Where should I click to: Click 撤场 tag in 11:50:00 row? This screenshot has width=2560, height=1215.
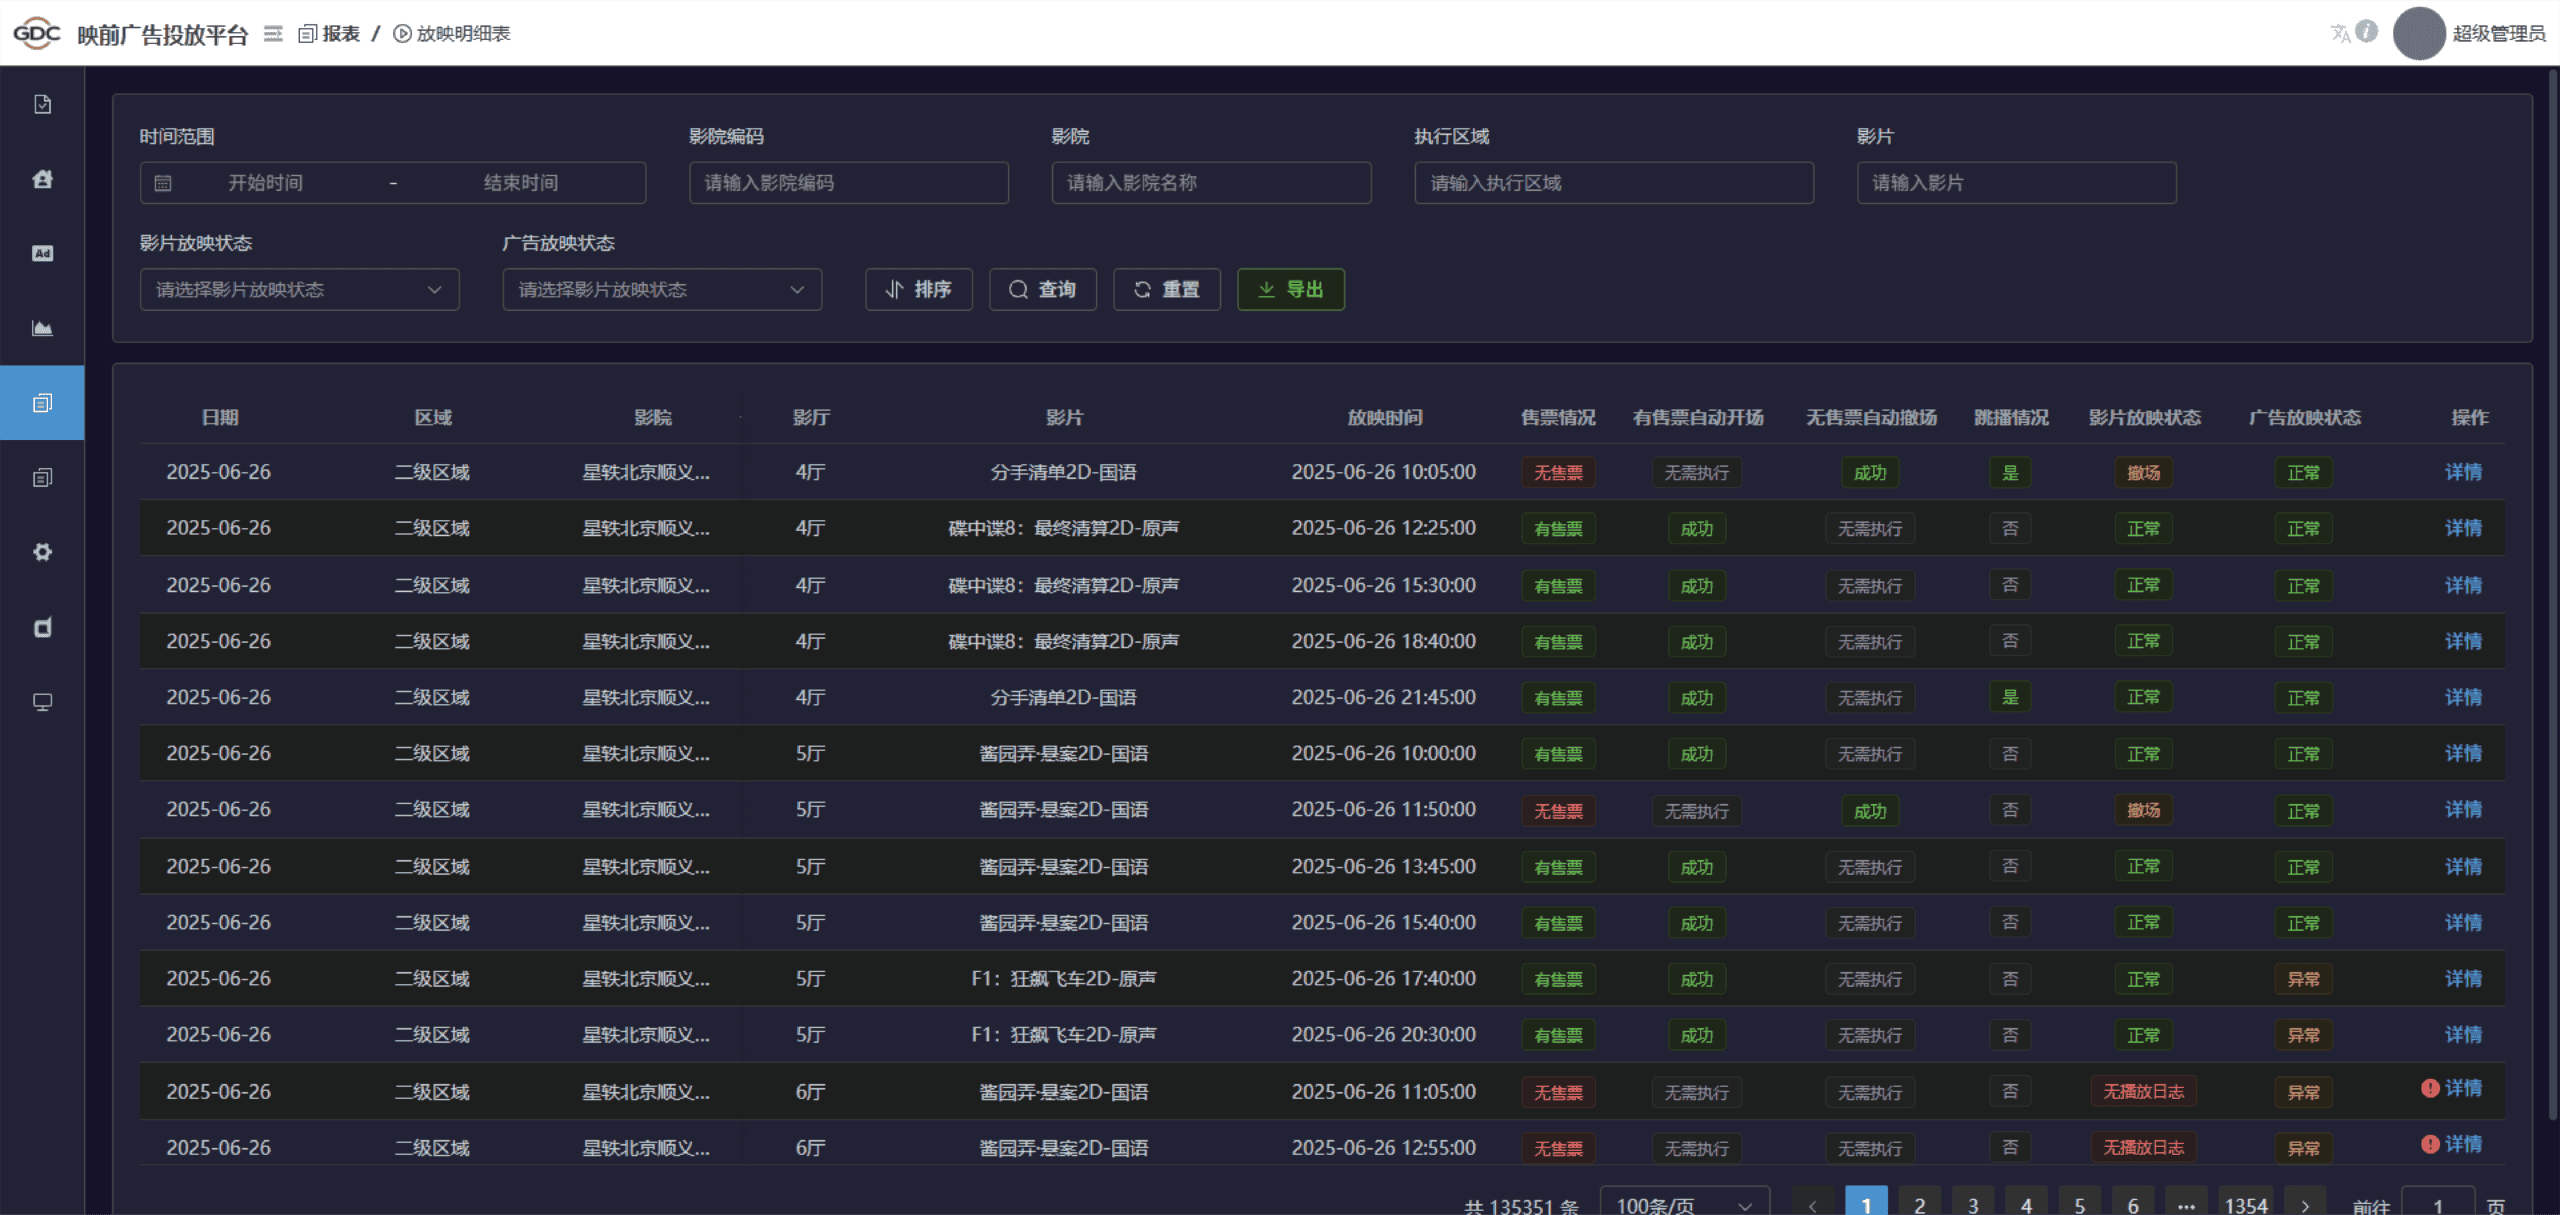coord(2143,810)
